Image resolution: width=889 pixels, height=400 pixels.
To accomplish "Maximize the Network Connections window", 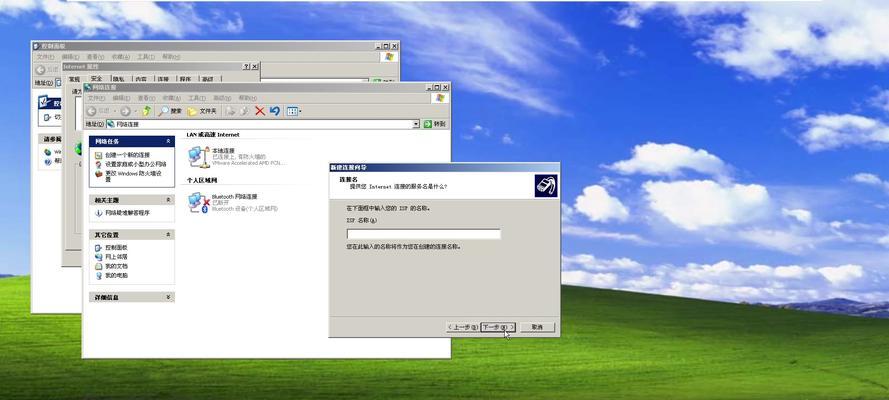I will 437,87.
